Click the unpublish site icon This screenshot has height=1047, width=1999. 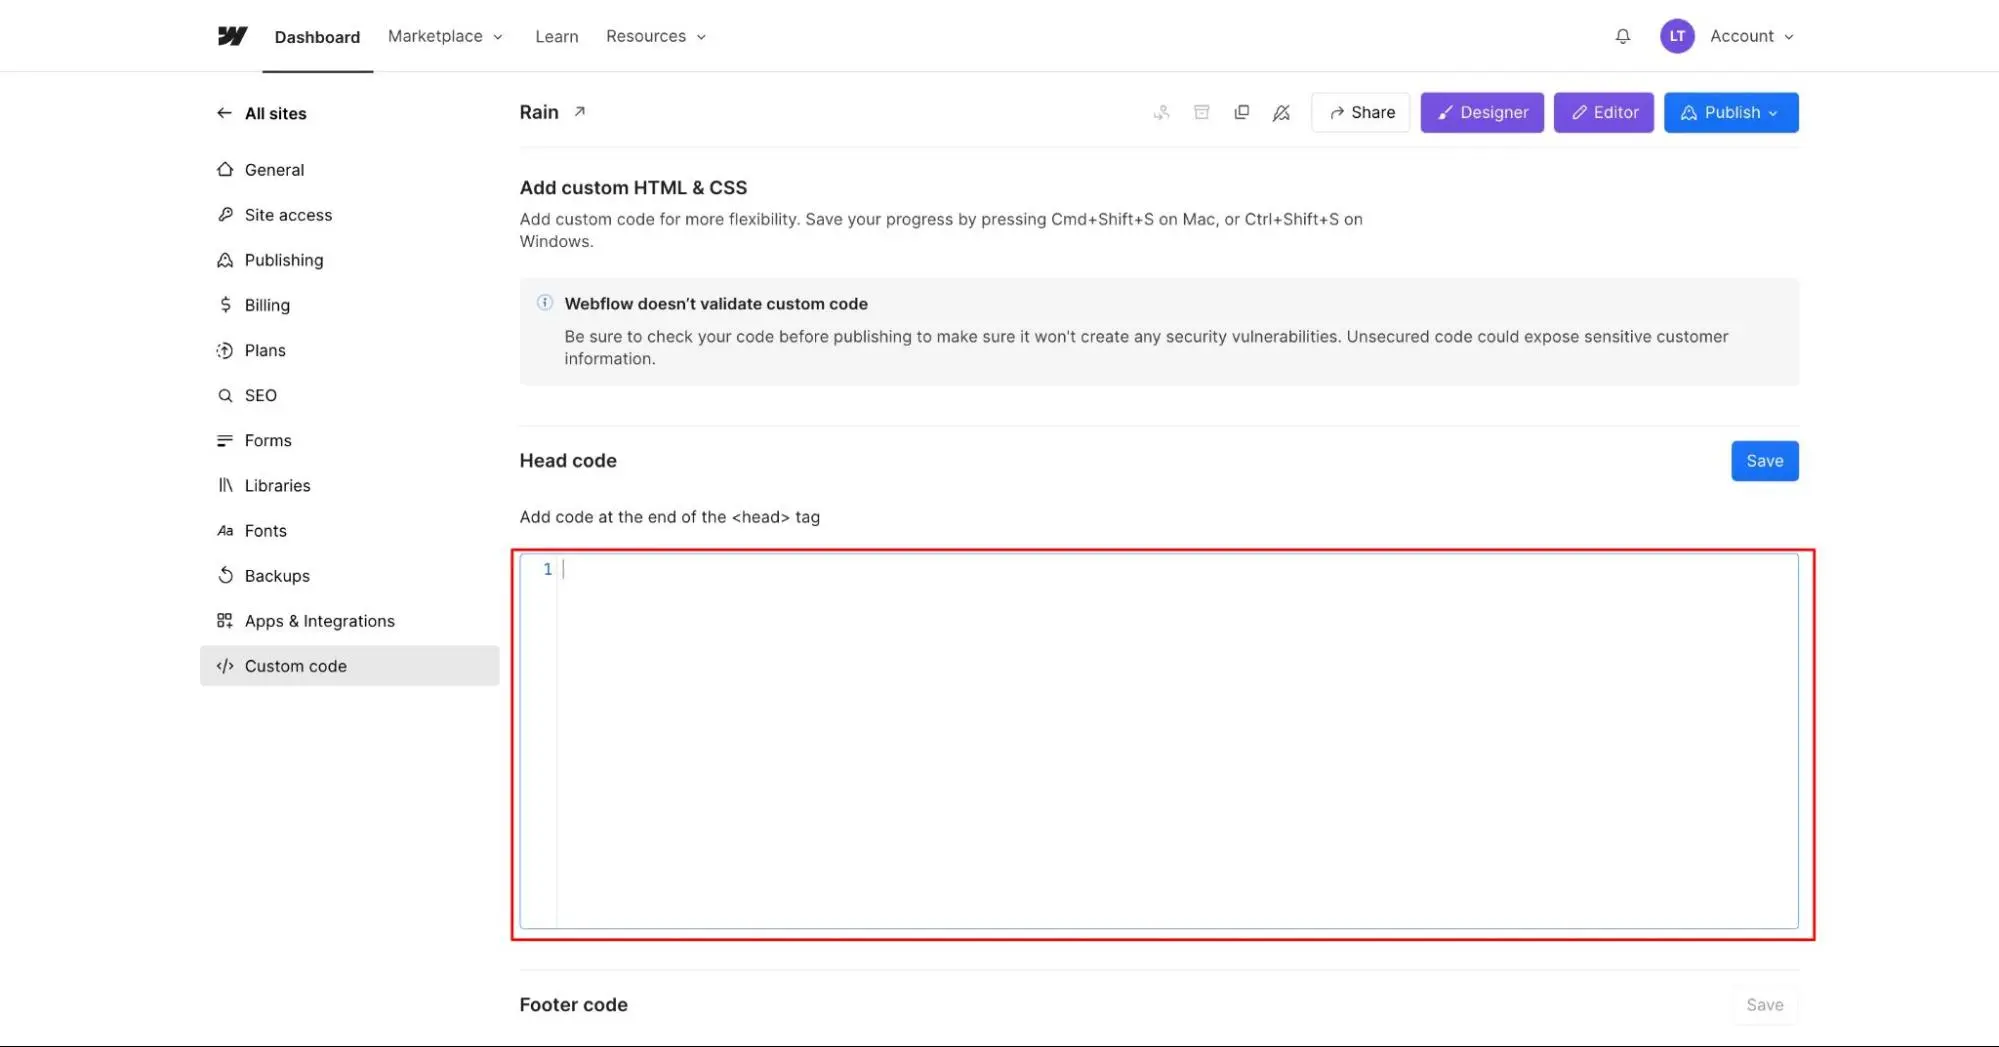(1281, 113)
